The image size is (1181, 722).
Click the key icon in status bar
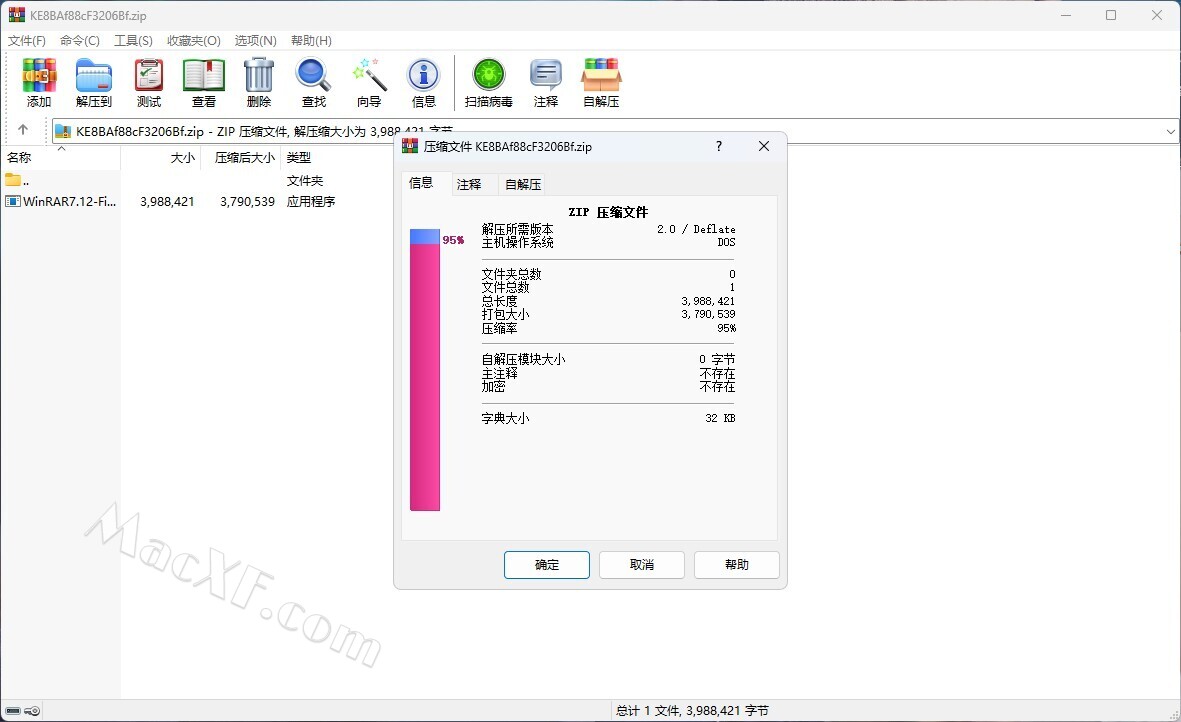32,711
